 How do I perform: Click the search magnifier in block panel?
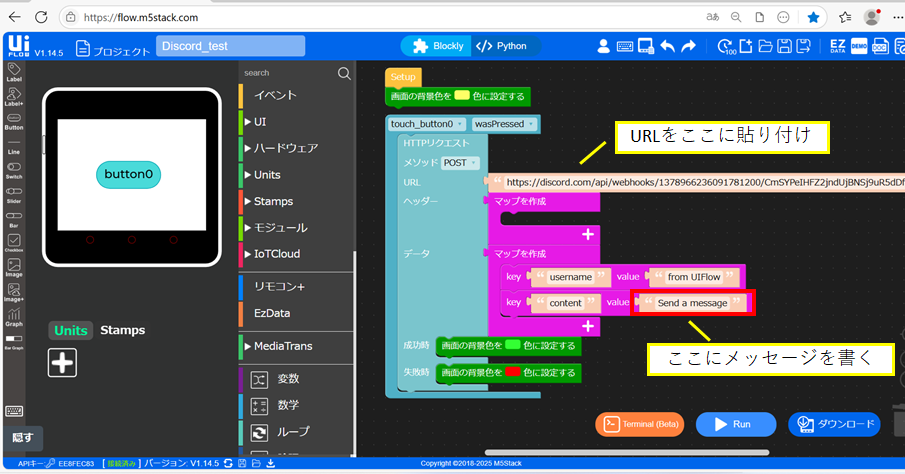(x=344, y=73)
